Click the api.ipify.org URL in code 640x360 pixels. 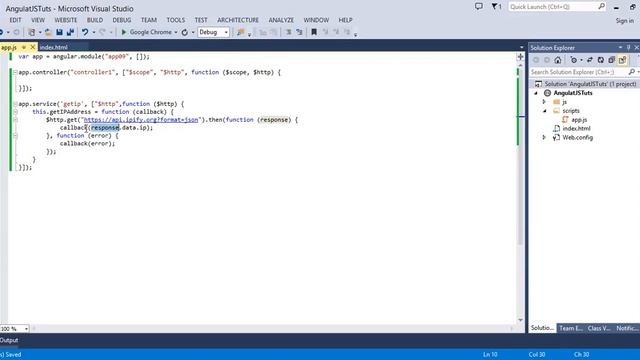tap(141, 120)
